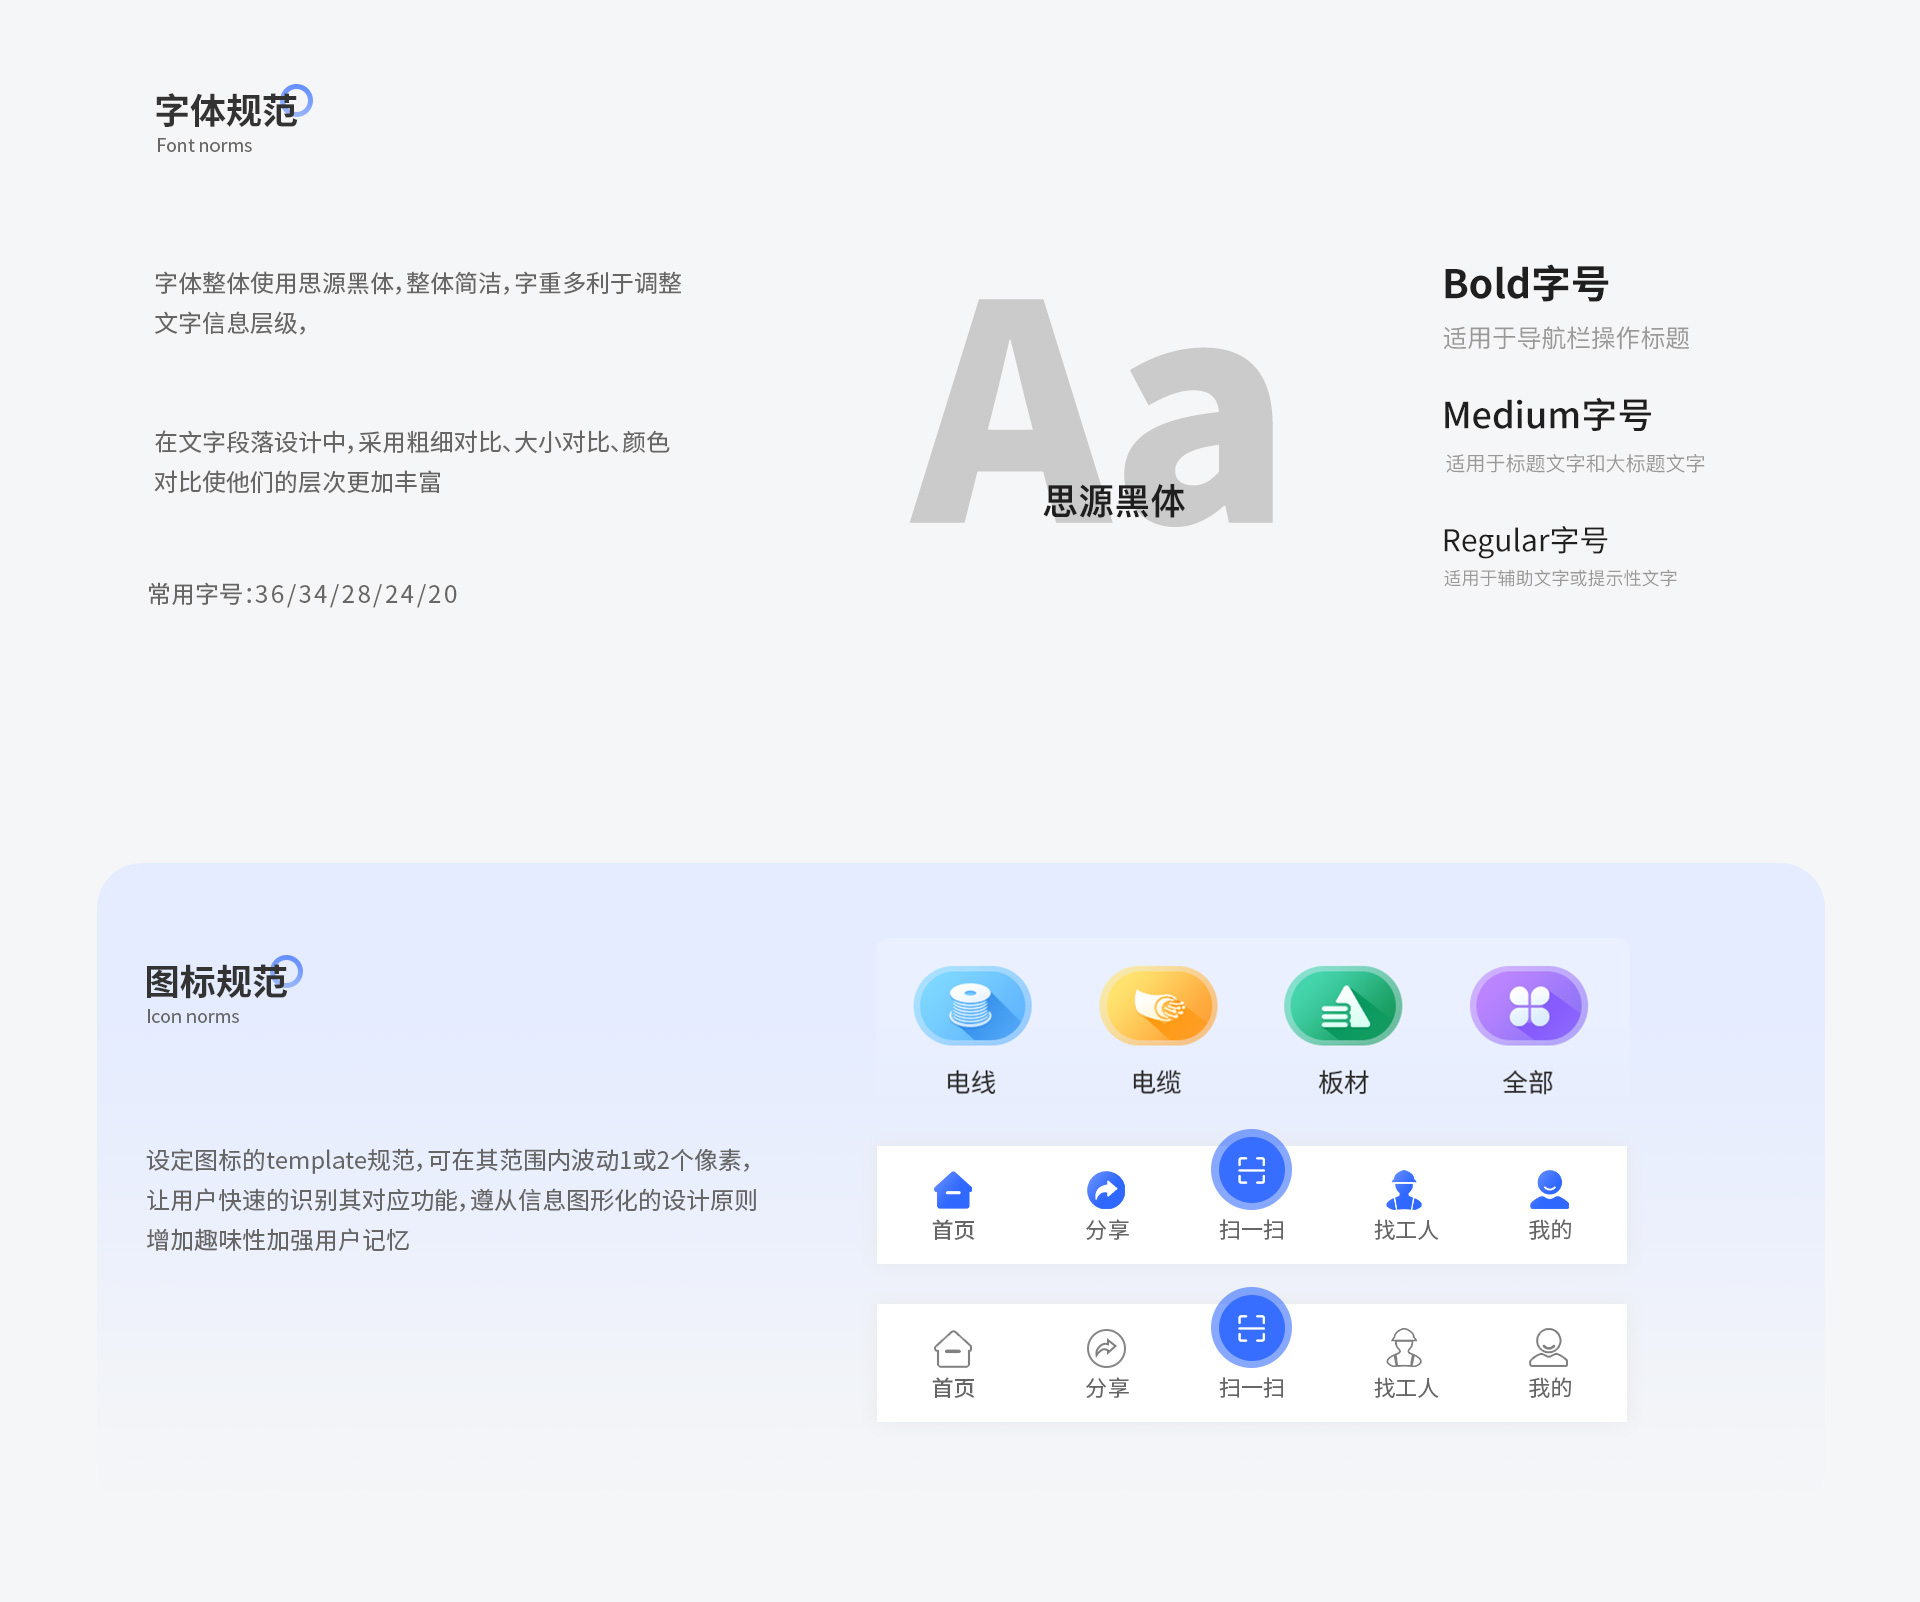Select the outlined 我的 person icon
The width and height of the screenshot is (1920, 1602).
pyautogui.click(x=1549, y=1348)
